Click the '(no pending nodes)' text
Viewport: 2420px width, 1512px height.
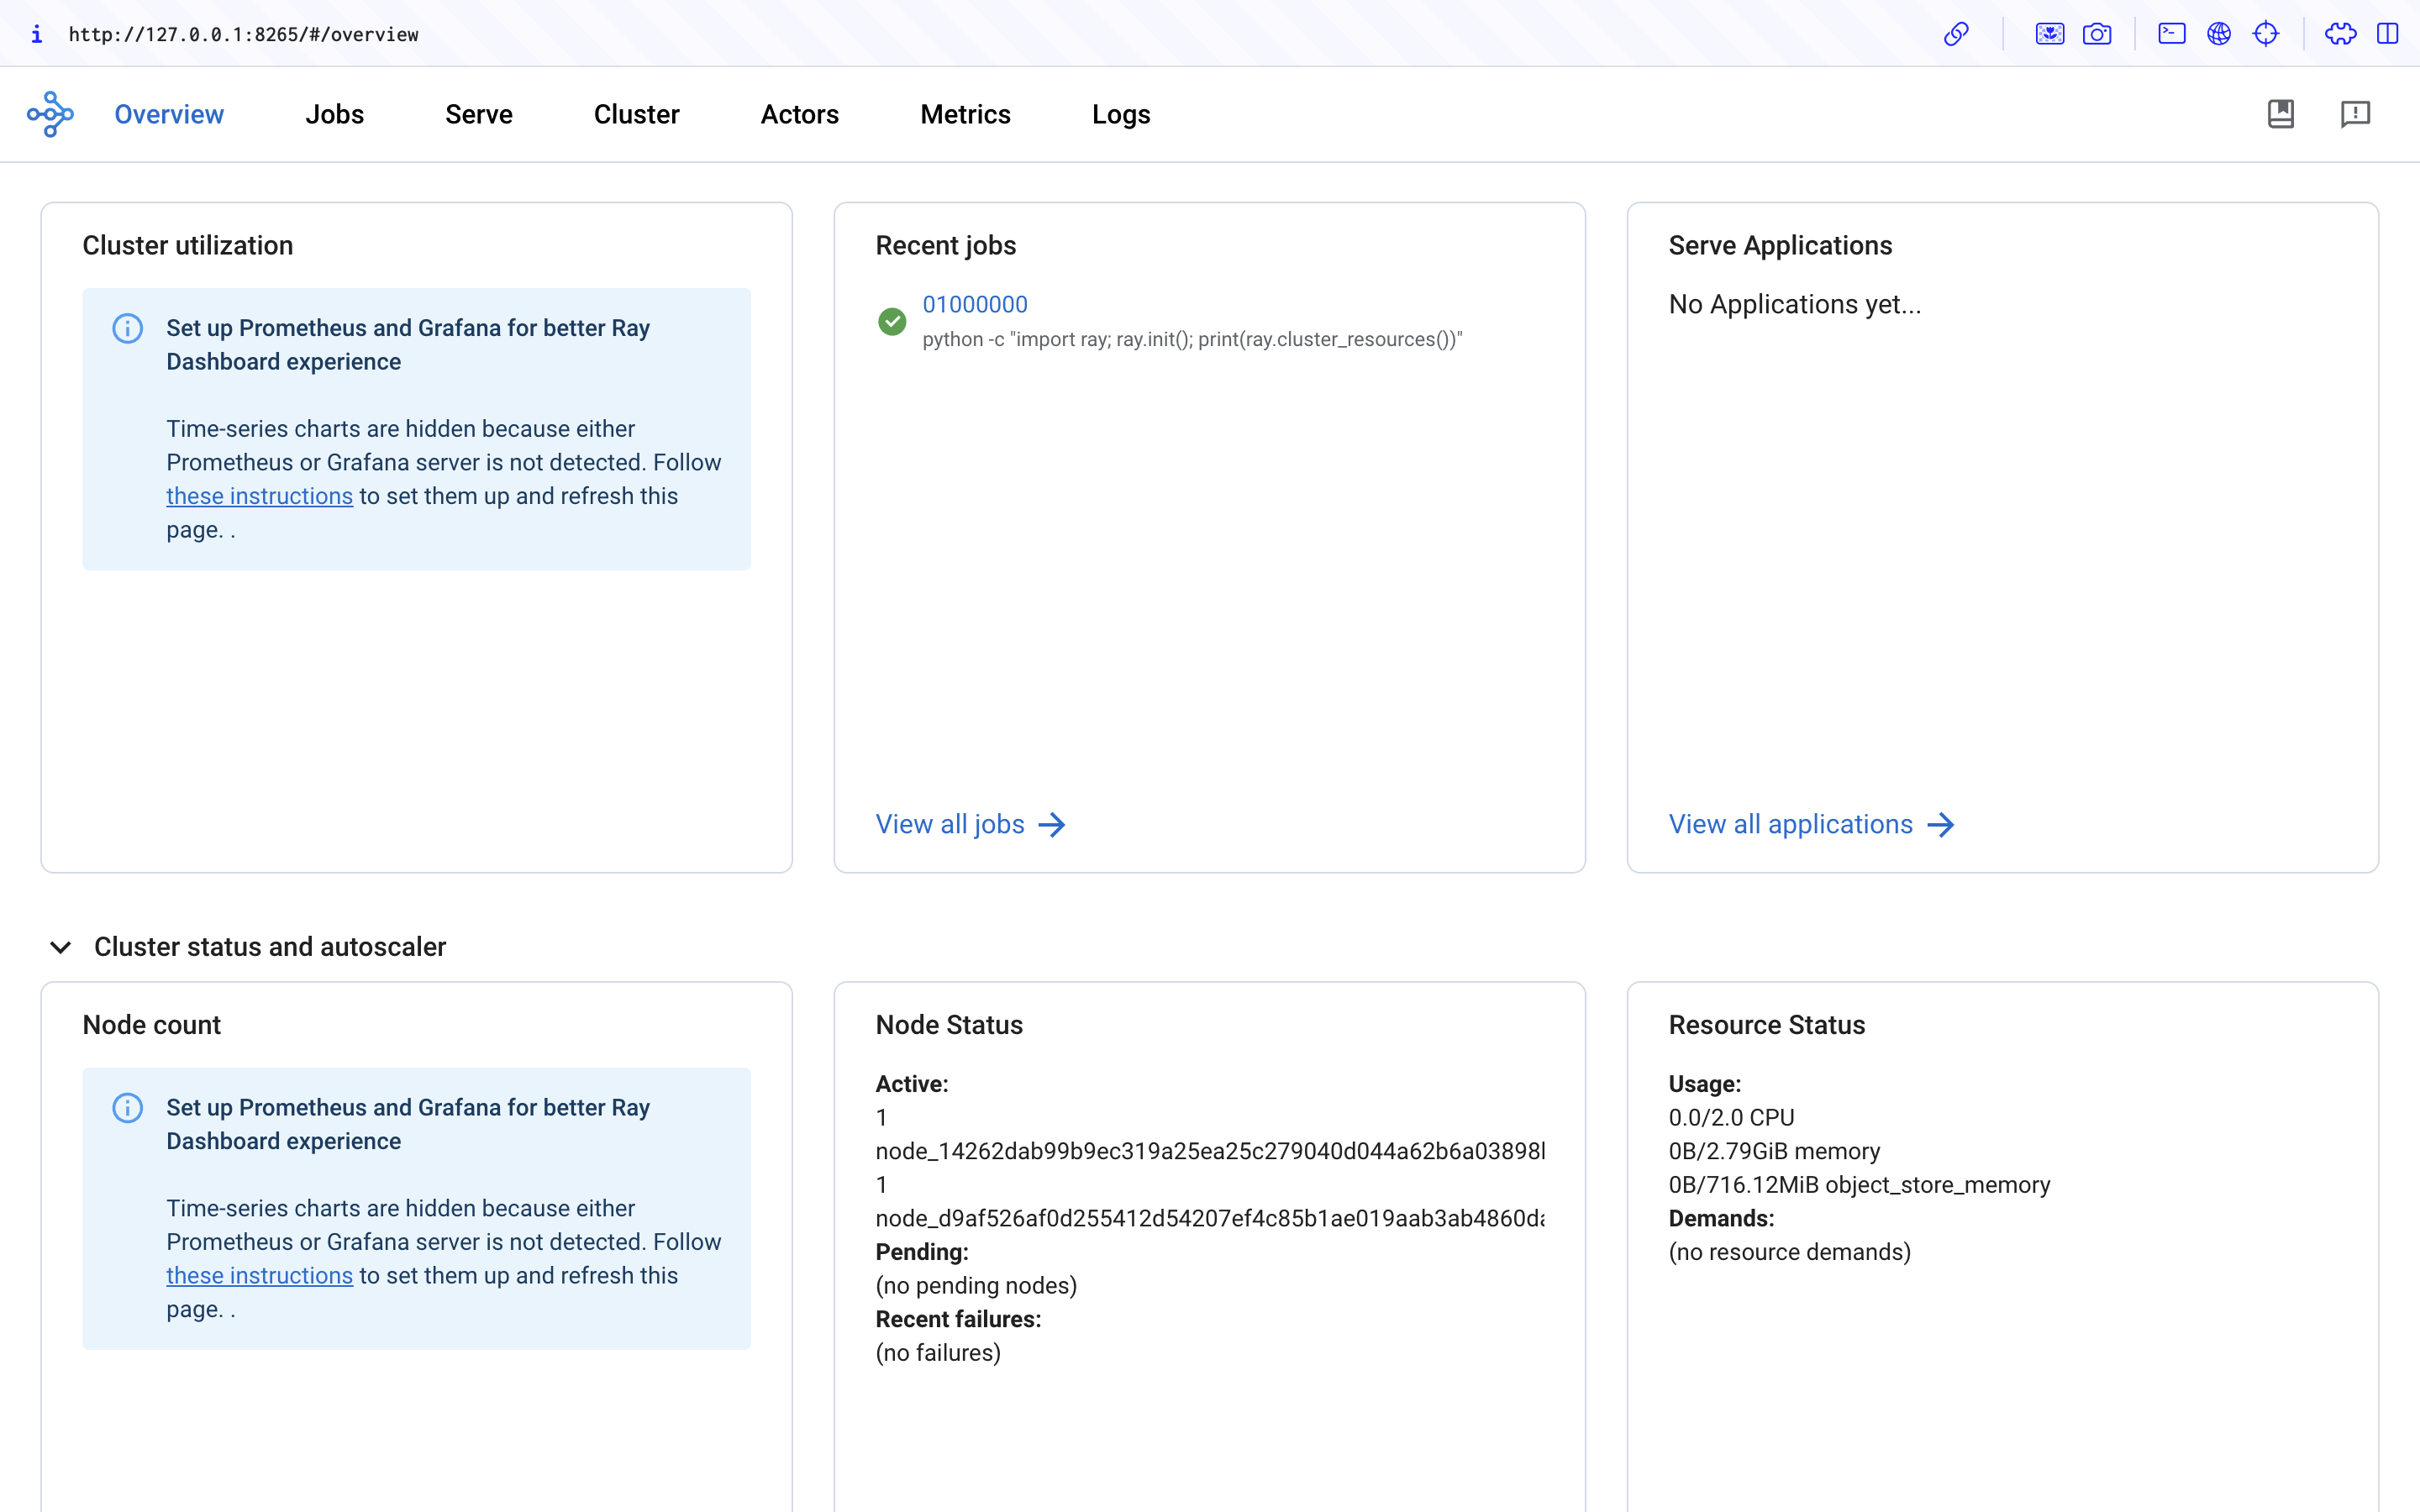976,1285
